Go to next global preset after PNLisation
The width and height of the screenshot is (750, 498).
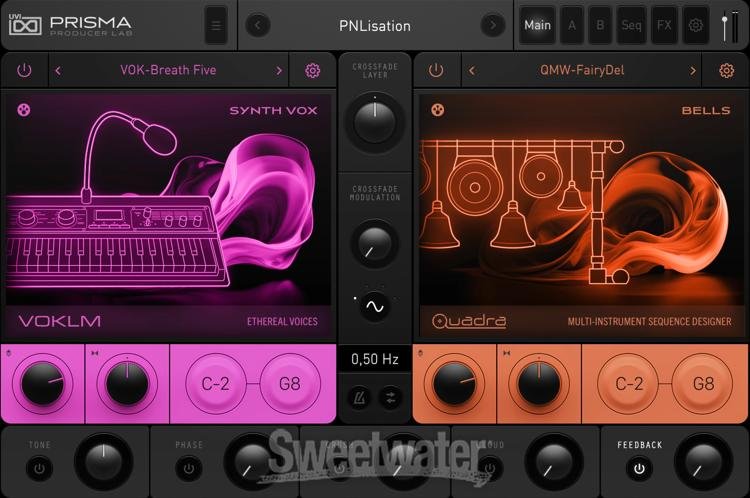coord(492,25)
